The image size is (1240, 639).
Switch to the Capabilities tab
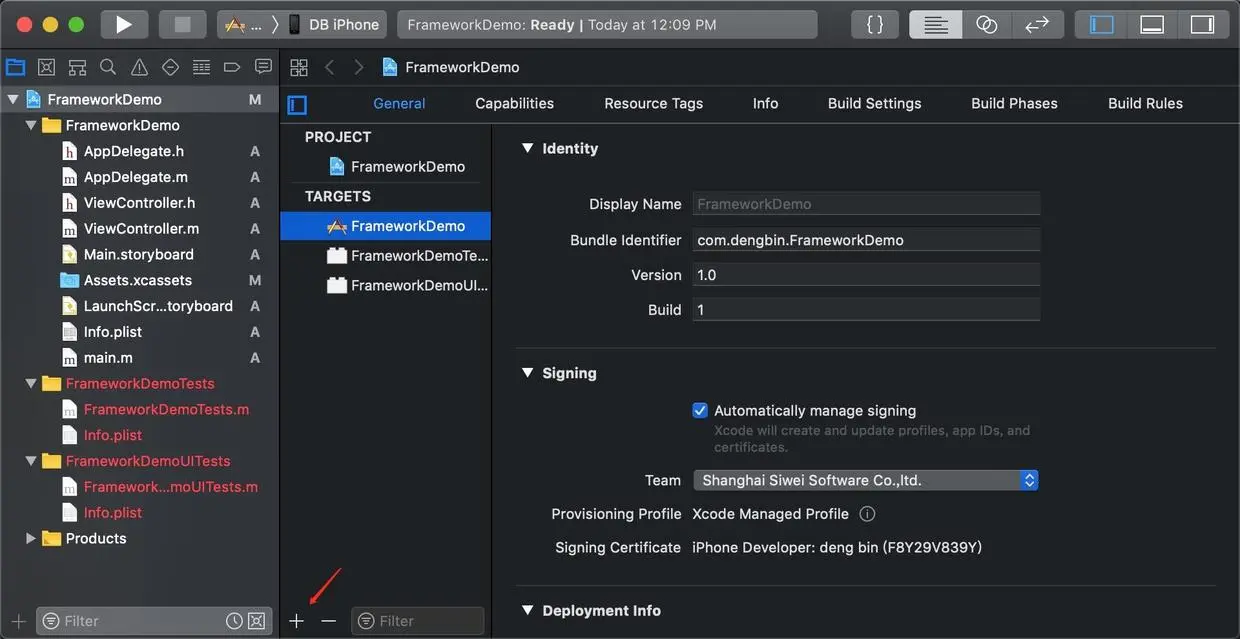pos(514,103)
